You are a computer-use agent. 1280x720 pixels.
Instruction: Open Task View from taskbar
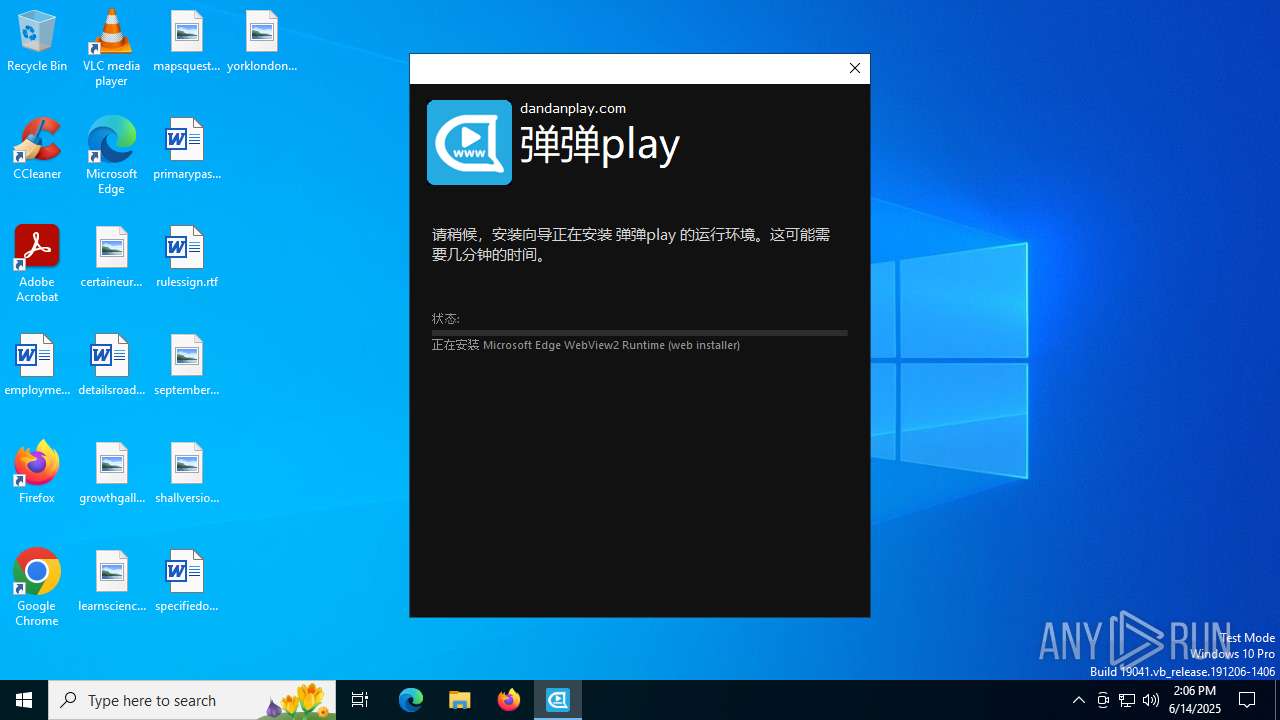tap(360, 700)
